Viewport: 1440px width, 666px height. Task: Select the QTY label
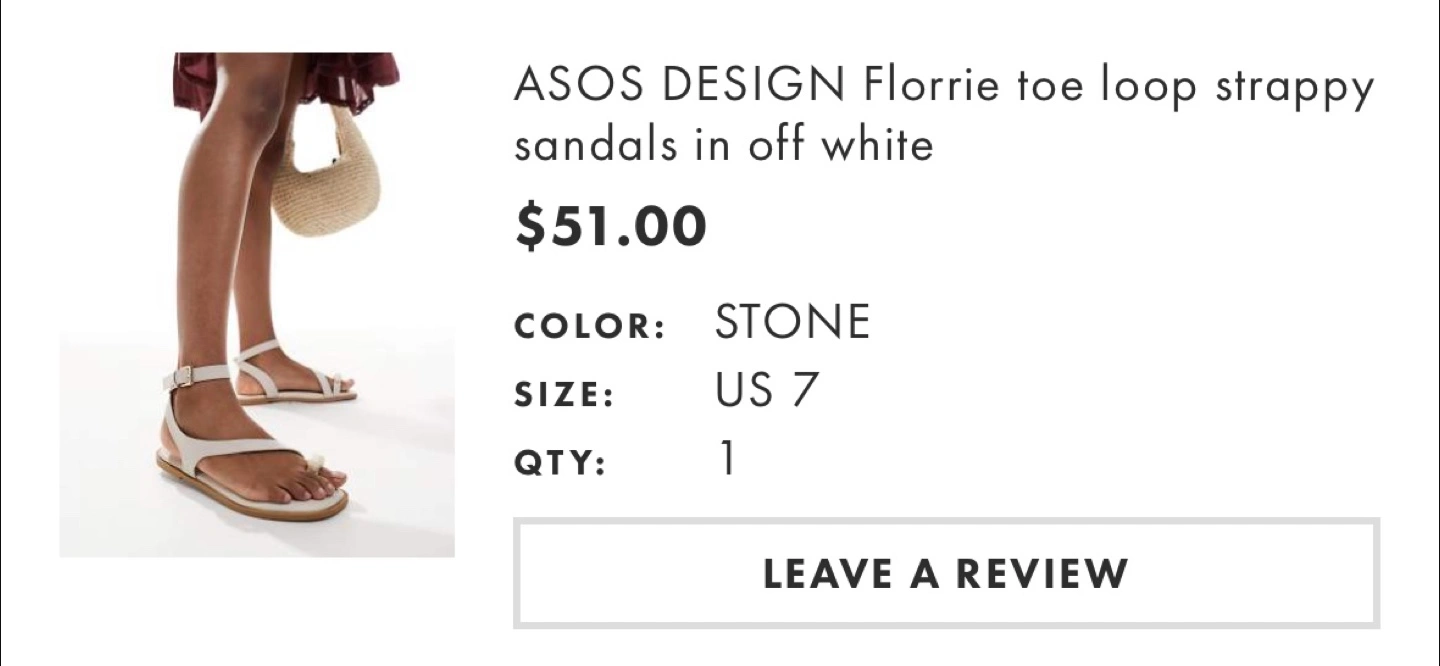pos(560,464)
